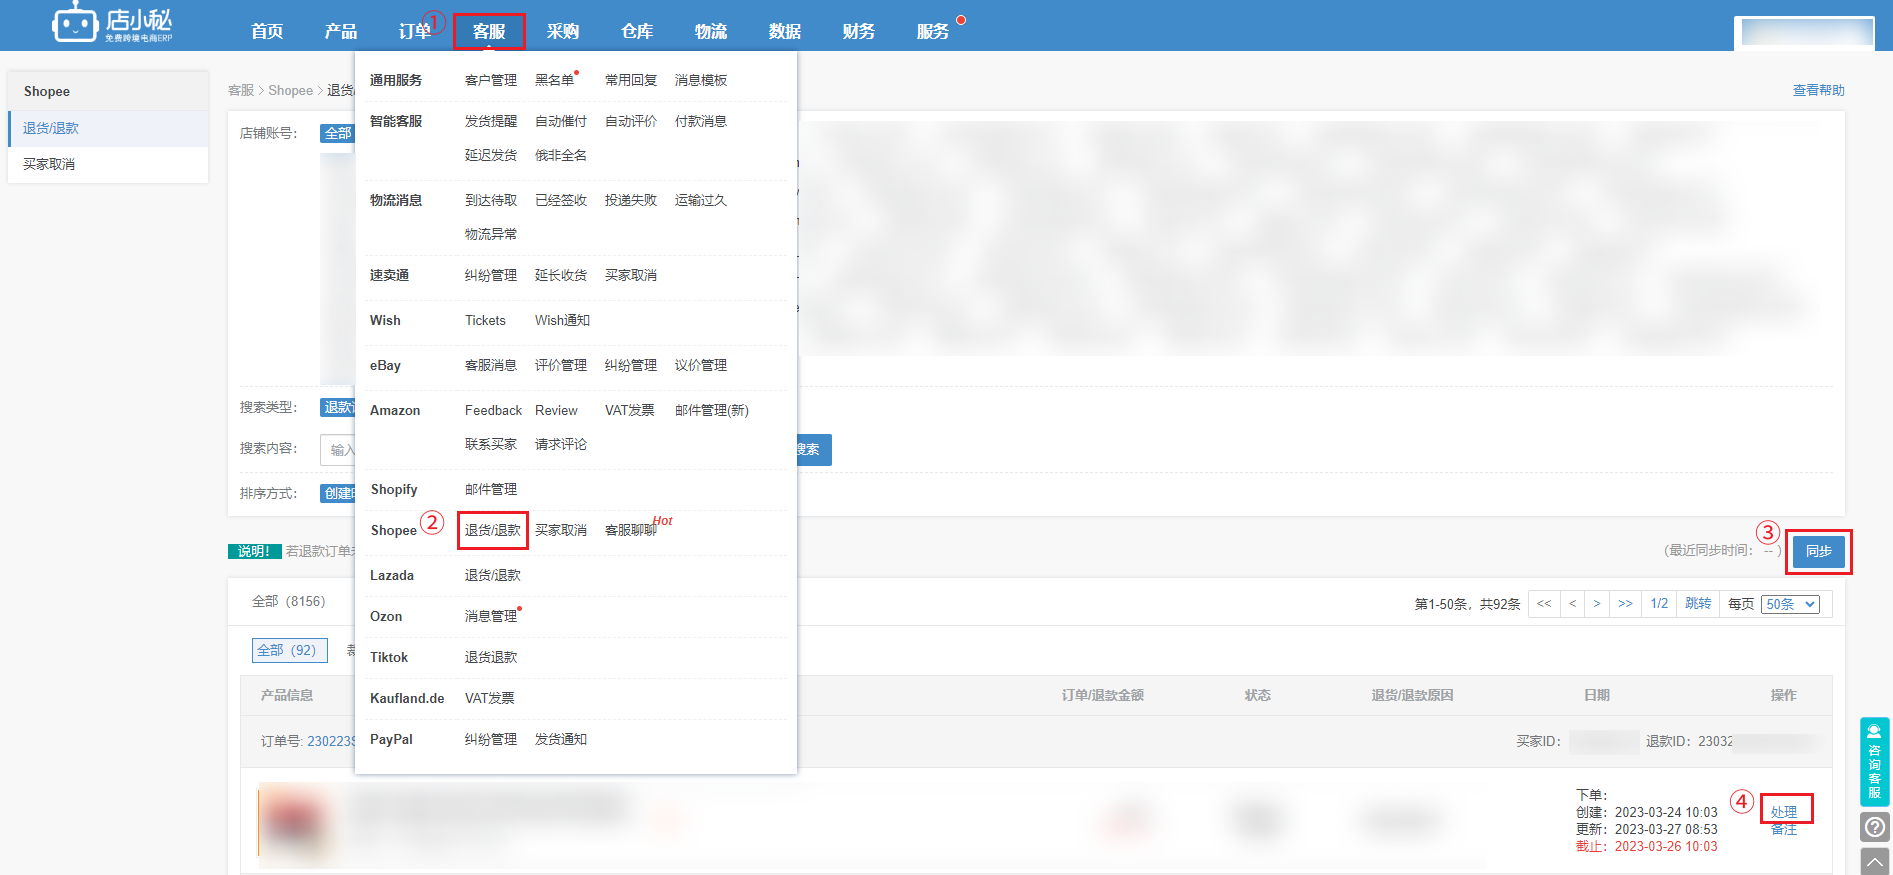Select Shopee 退货/退款 in the dropdown menu
The image size is (1893, 875).
[x=493, y=530]
